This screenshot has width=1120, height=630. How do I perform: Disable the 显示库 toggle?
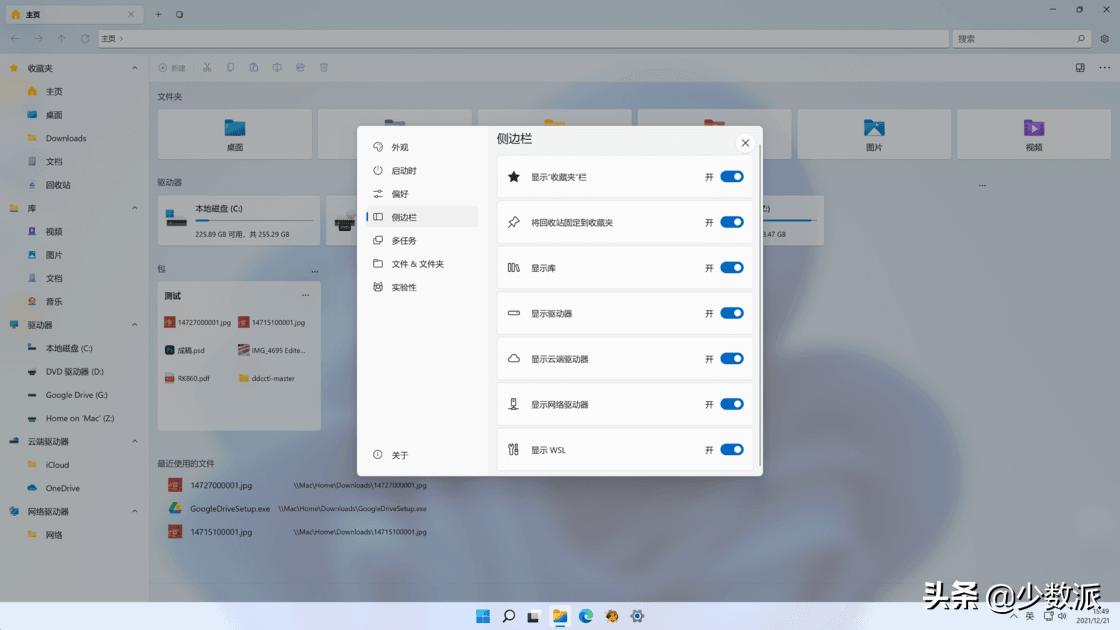point(729,267)
